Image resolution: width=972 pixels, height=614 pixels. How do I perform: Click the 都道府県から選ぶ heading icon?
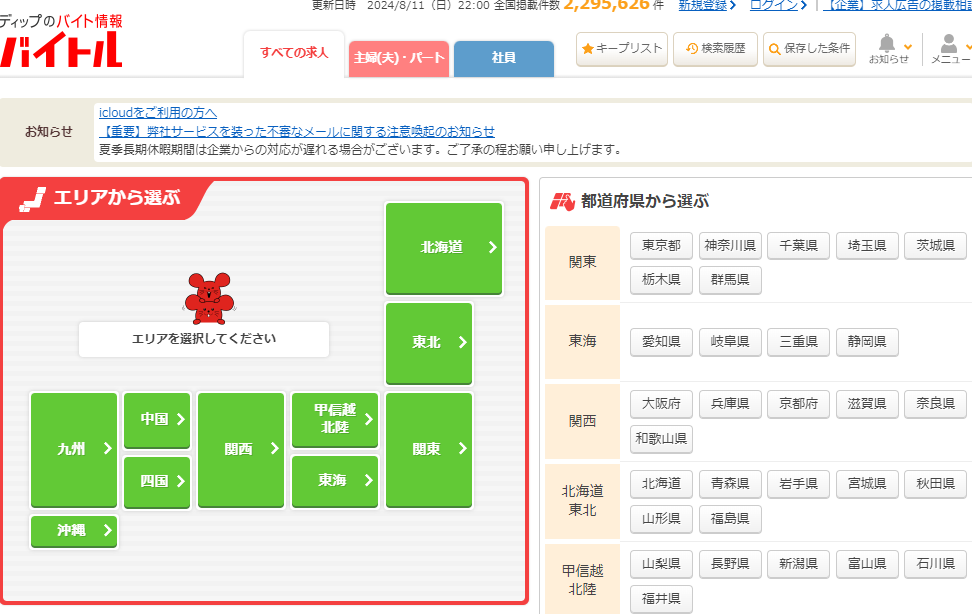[562, 201]
